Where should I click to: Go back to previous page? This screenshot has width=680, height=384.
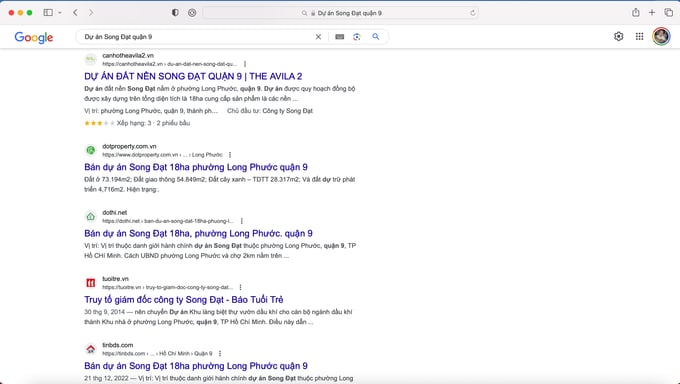(75, 13)
